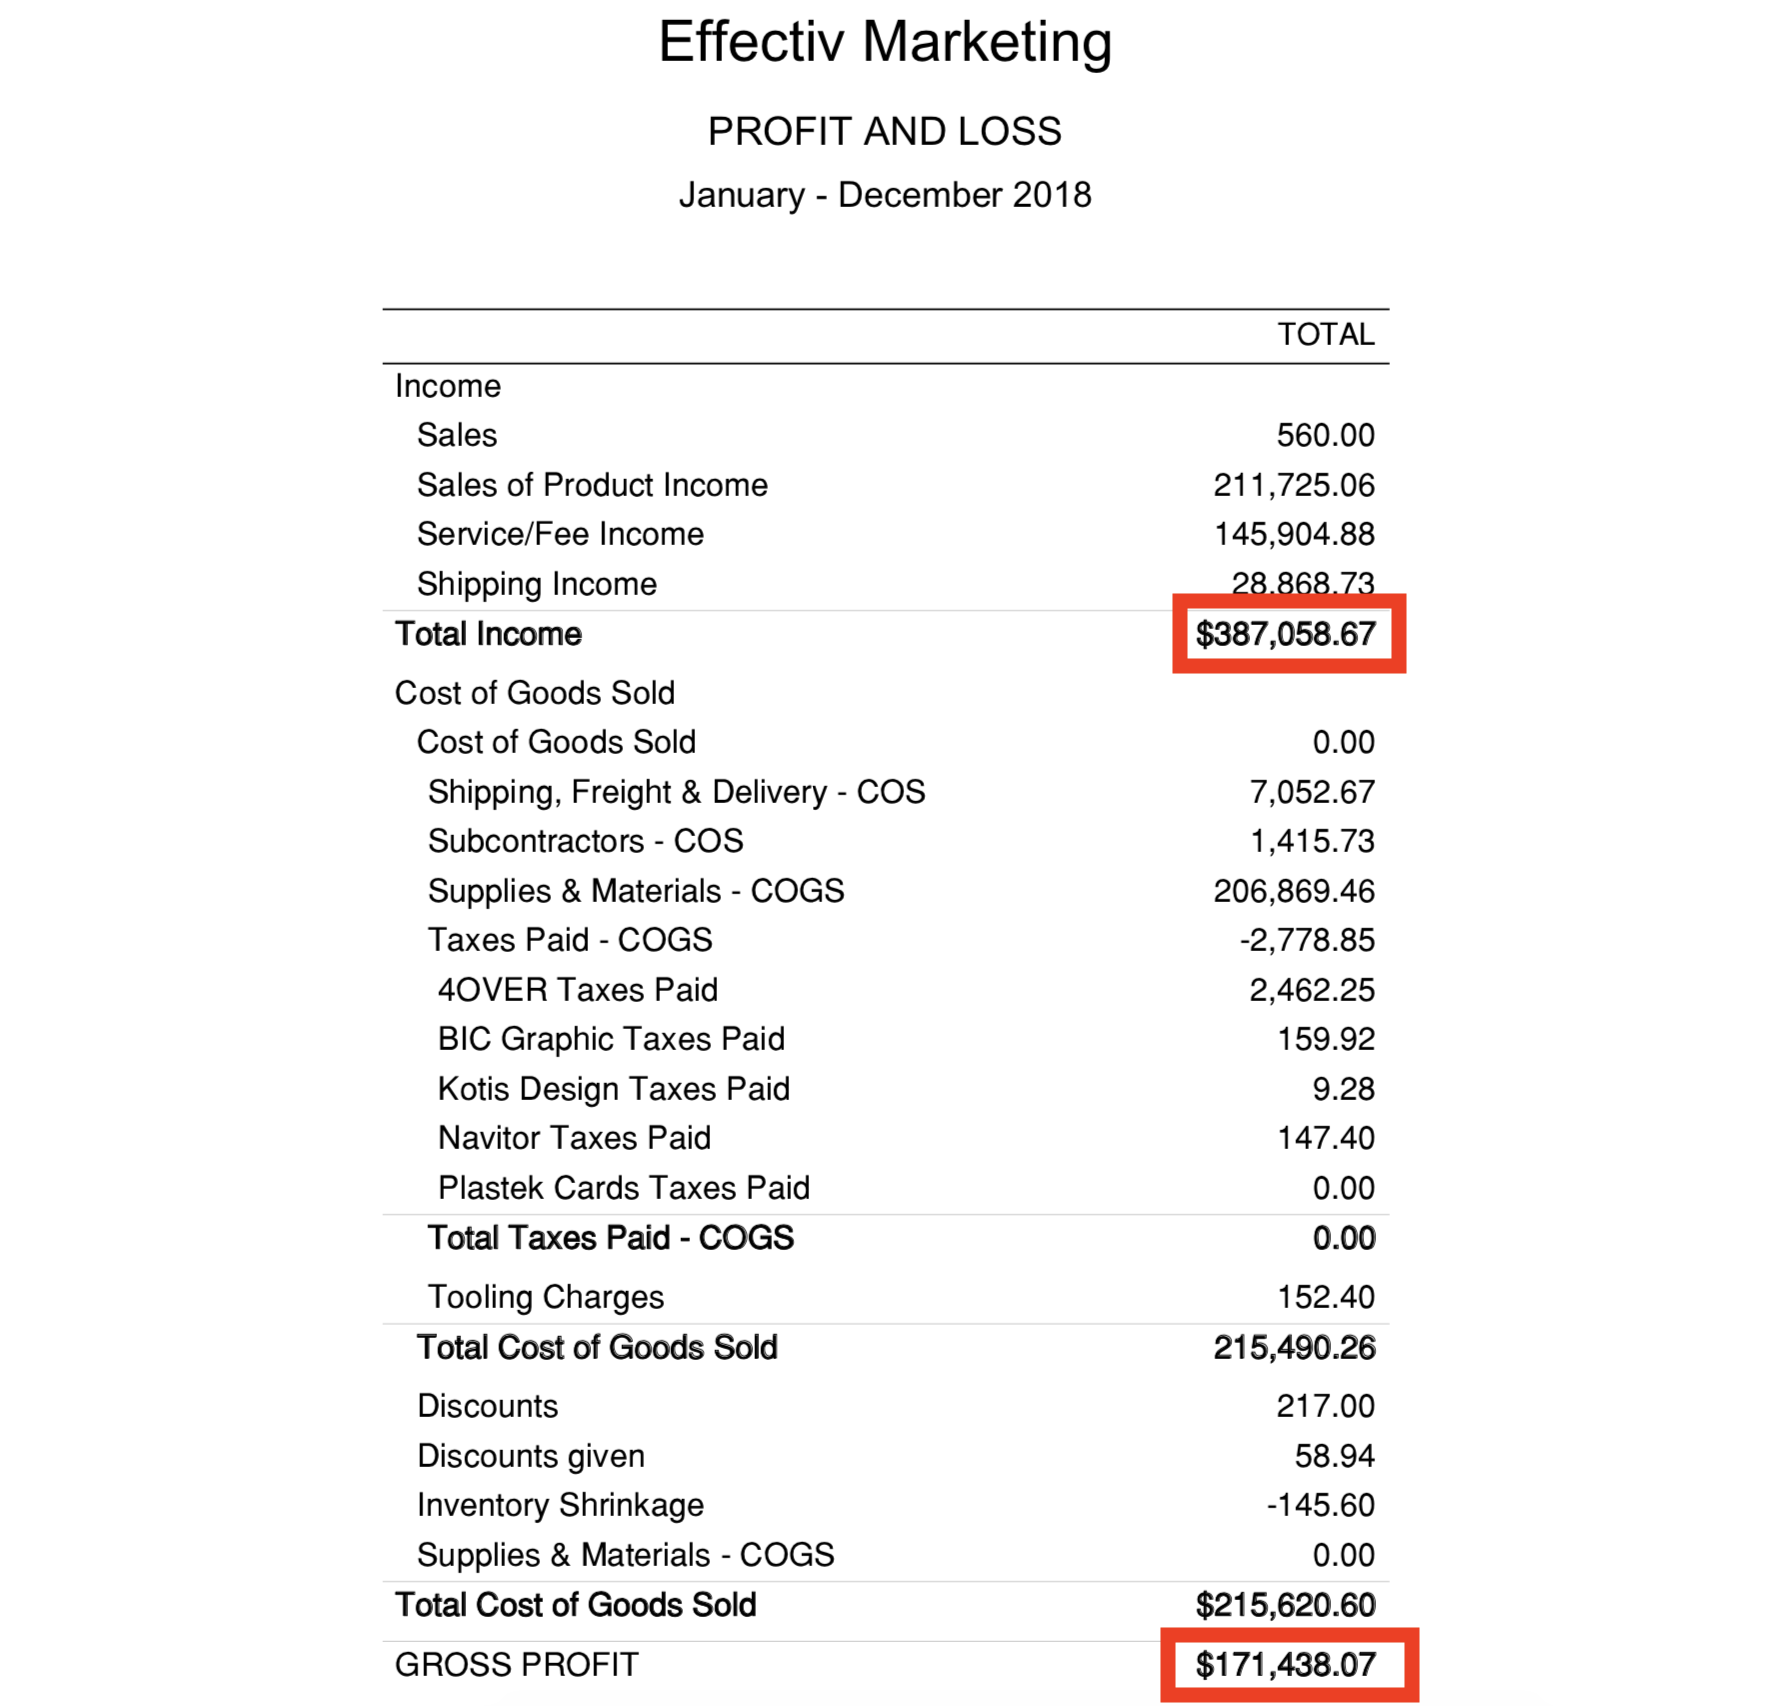
Task: Click the Total Income amount $387,058.67
Action: (x=1285, y=634)
